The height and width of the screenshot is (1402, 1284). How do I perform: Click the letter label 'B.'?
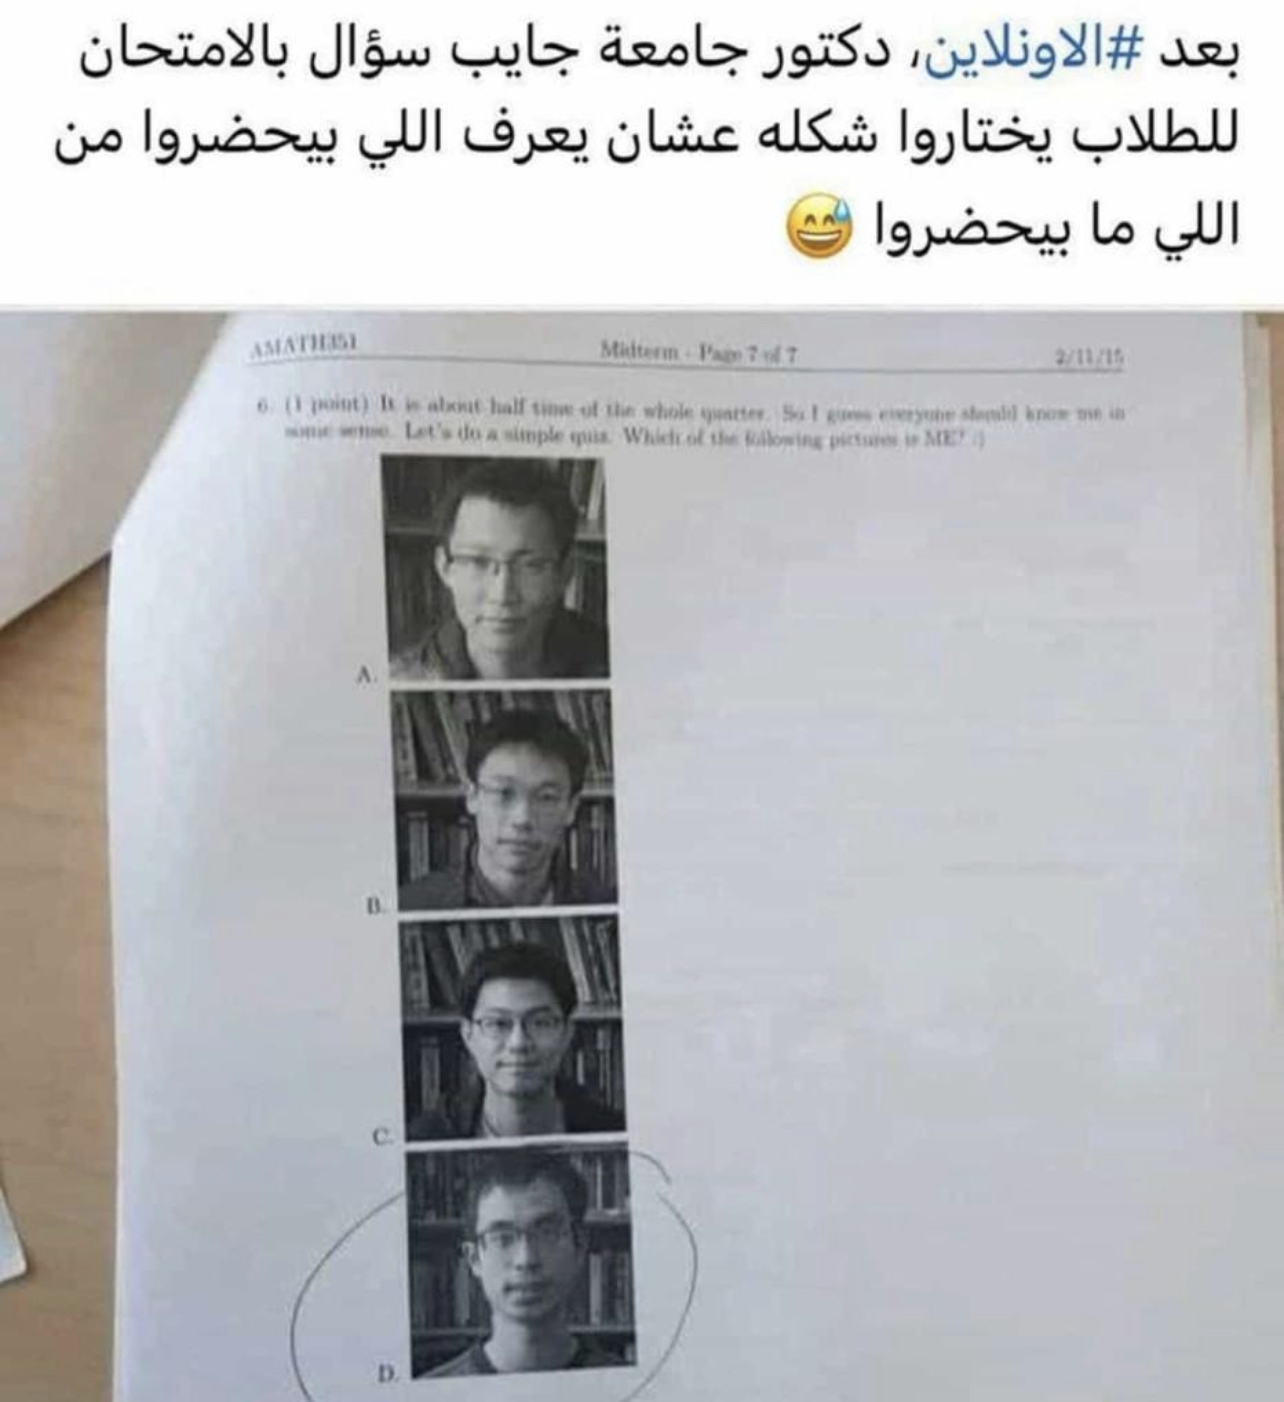pyautogui.click(x=374, y=906)
